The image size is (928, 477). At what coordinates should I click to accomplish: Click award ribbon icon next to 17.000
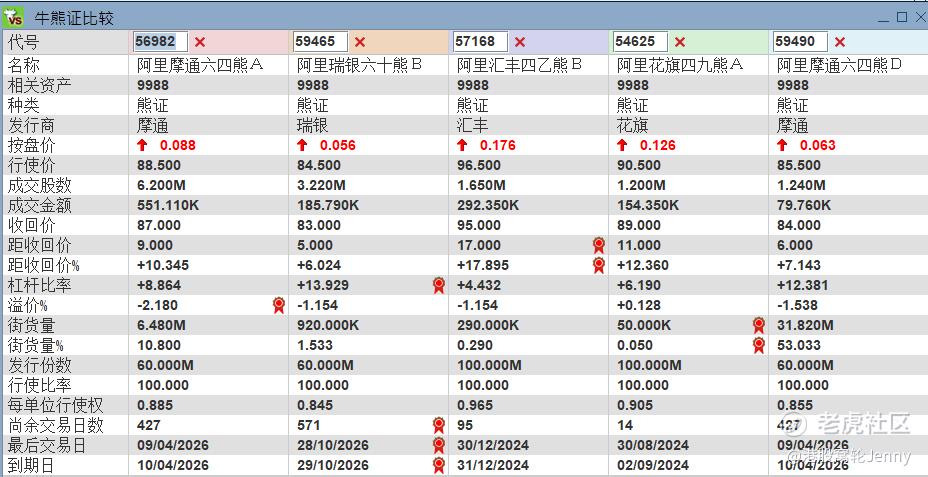coord(598,245)
